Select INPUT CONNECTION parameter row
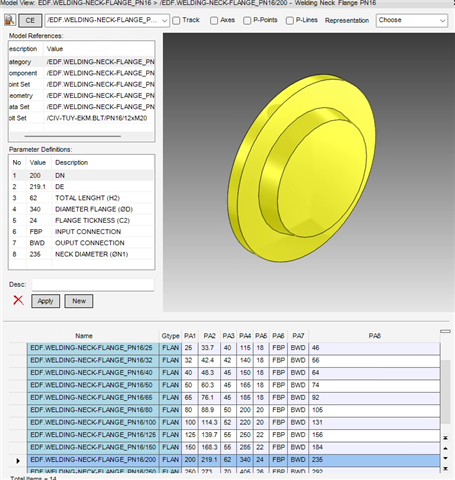Viewport: 455px width, 480px height. coord(82,232)
